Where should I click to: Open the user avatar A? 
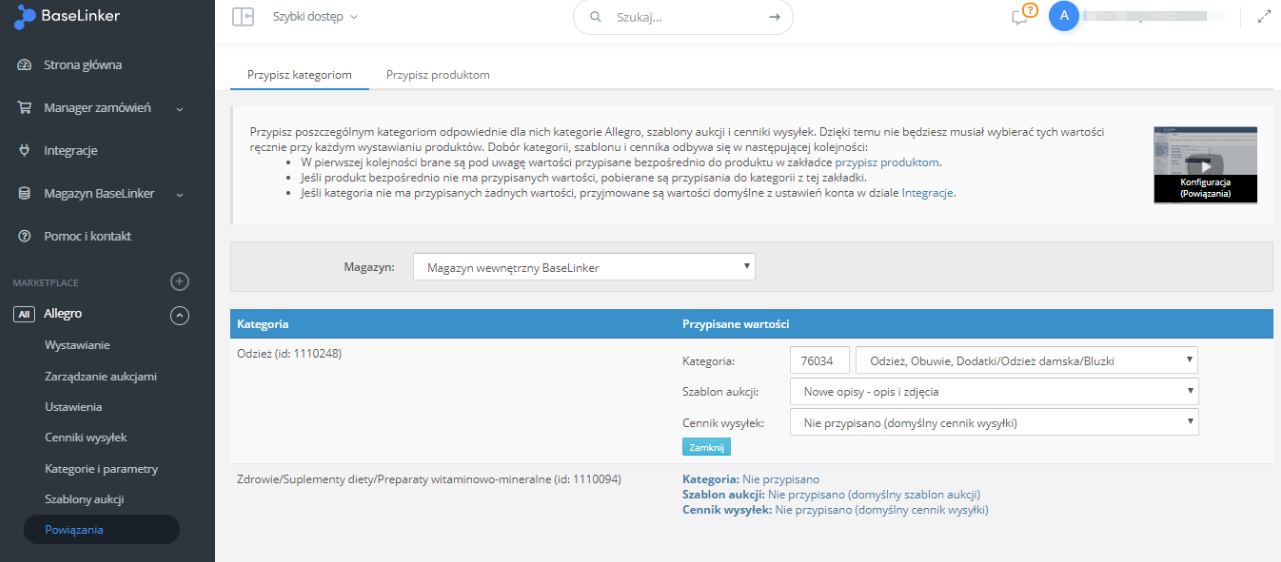click(x=1064, y=16)
